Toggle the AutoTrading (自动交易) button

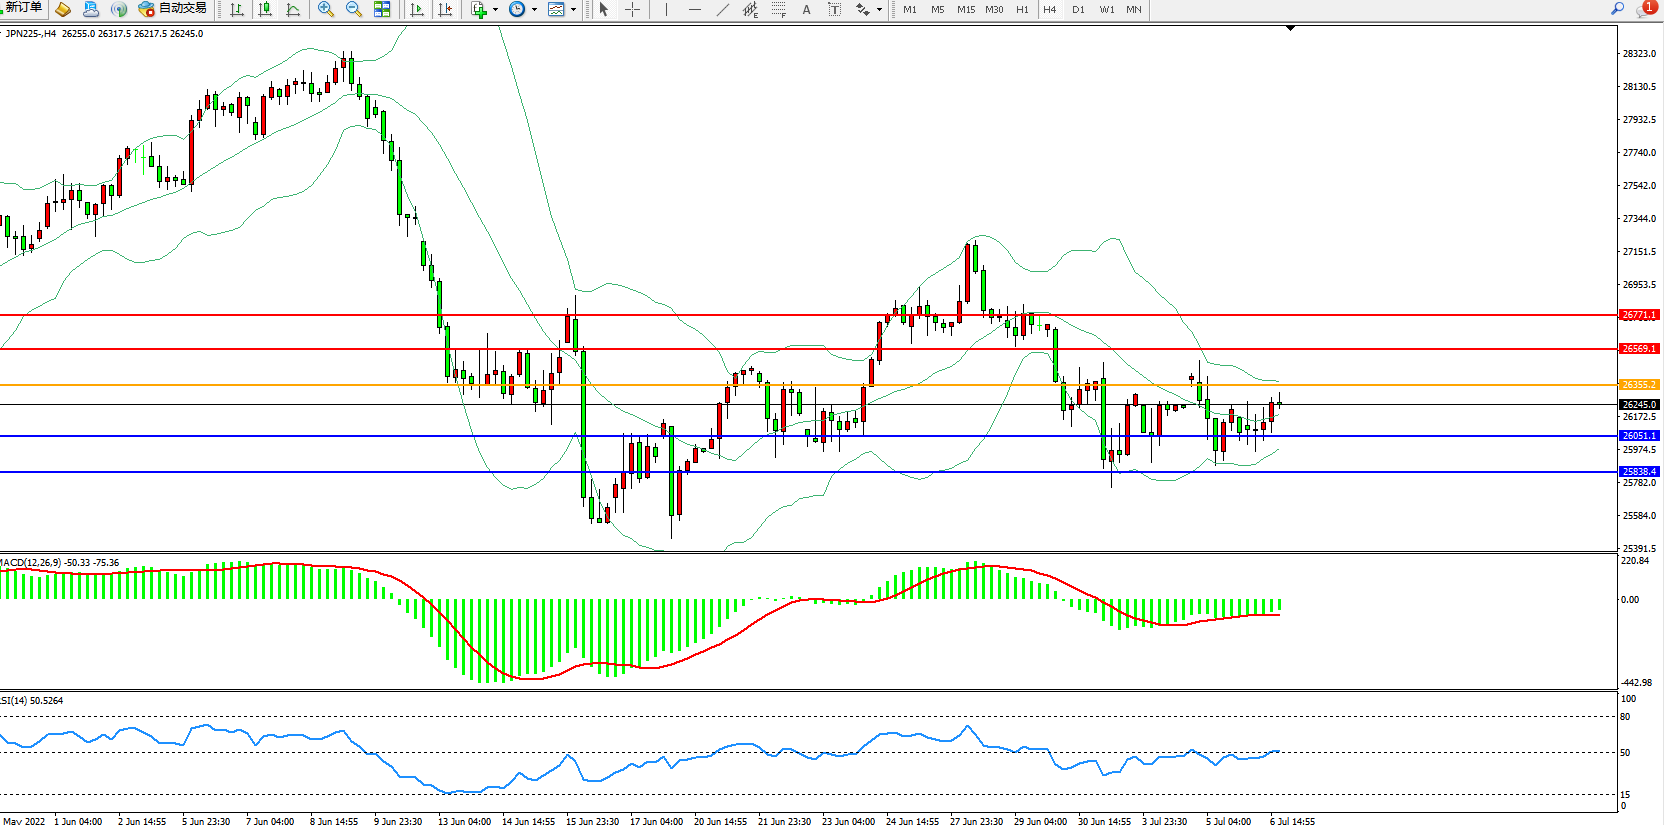click(173, 9)
